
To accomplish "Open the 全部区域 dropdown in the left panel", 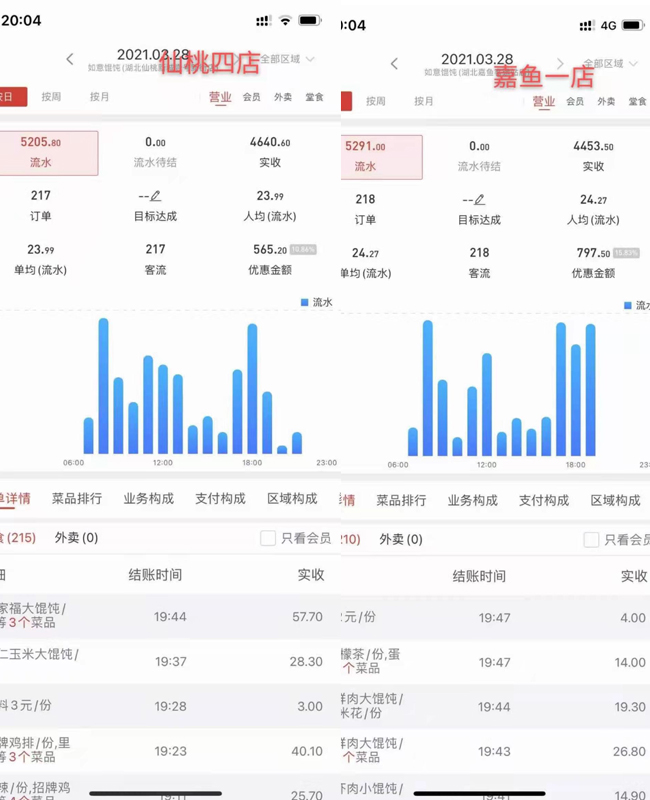I will tap(290, 60).
